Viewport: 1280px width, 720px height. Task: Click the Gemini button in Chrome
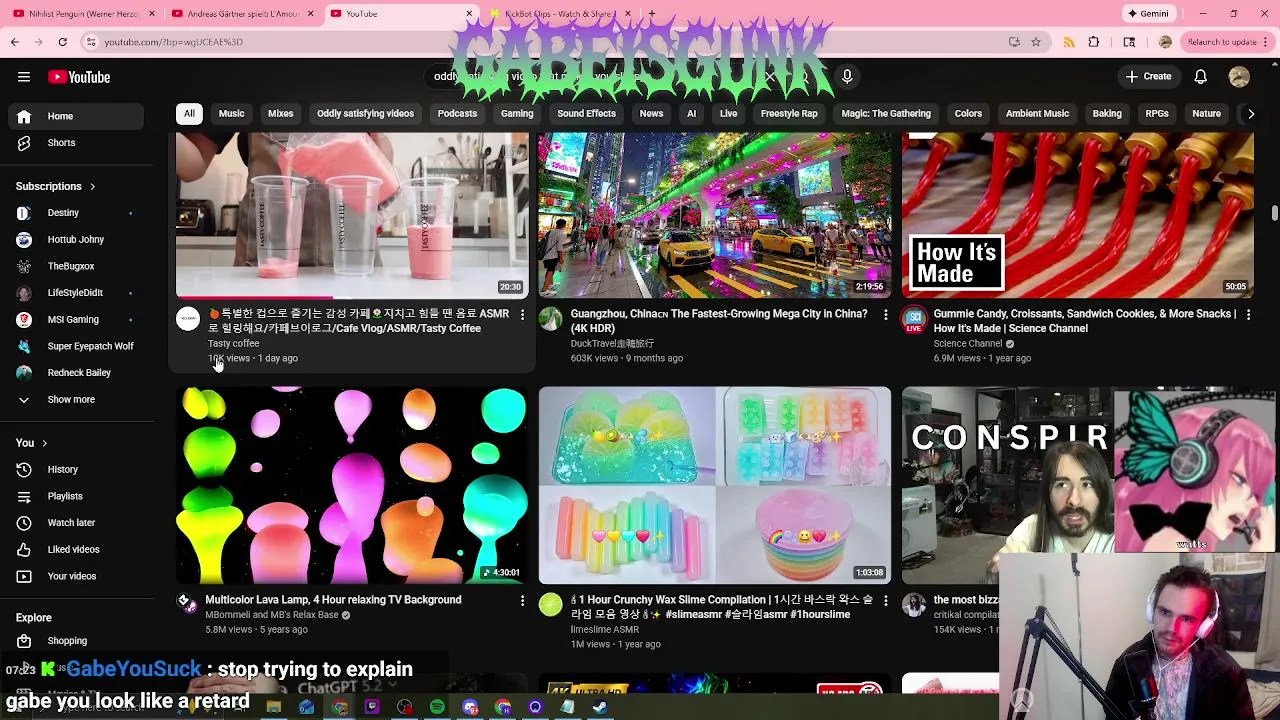pos(1148,14)
